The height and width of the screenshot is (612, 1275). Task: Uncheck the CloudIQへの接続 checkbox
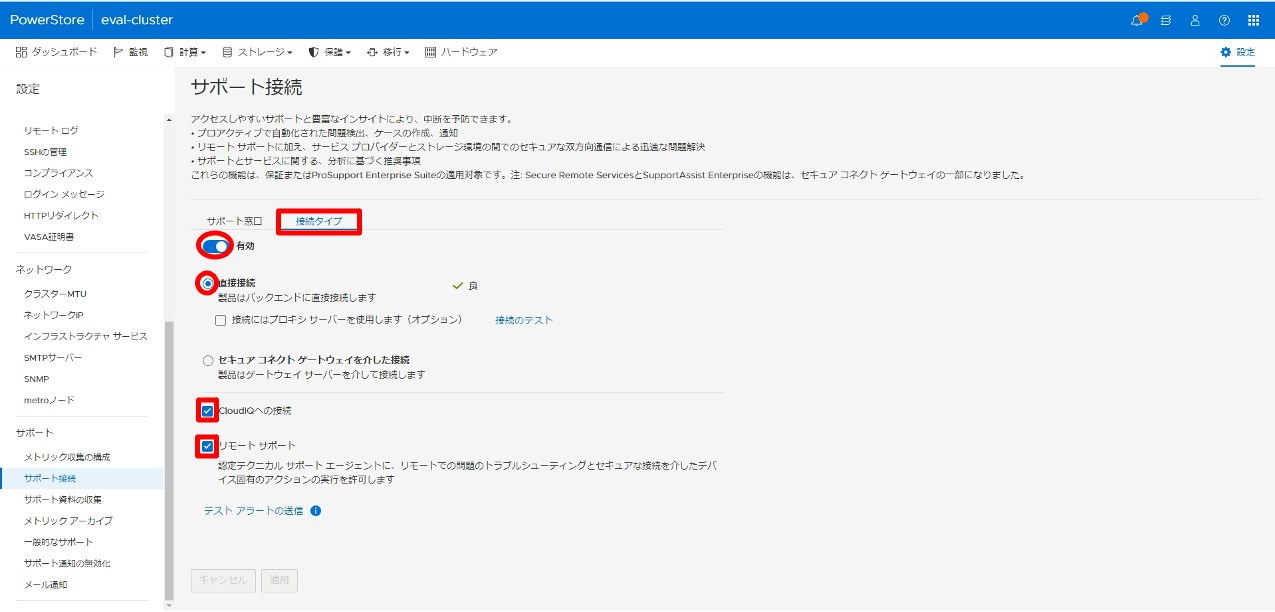(208, 410)
